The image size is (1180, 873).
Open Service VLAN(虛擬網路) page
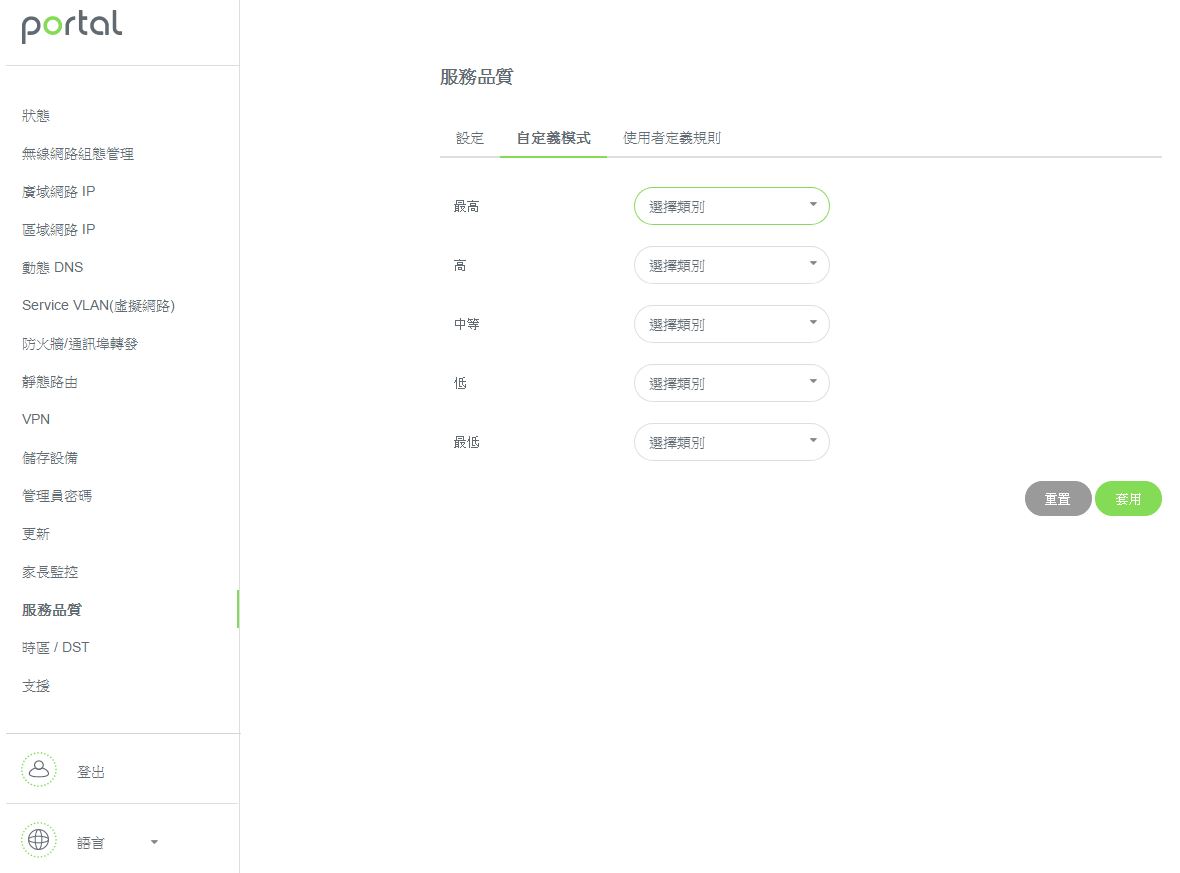(x=99, y=306)
